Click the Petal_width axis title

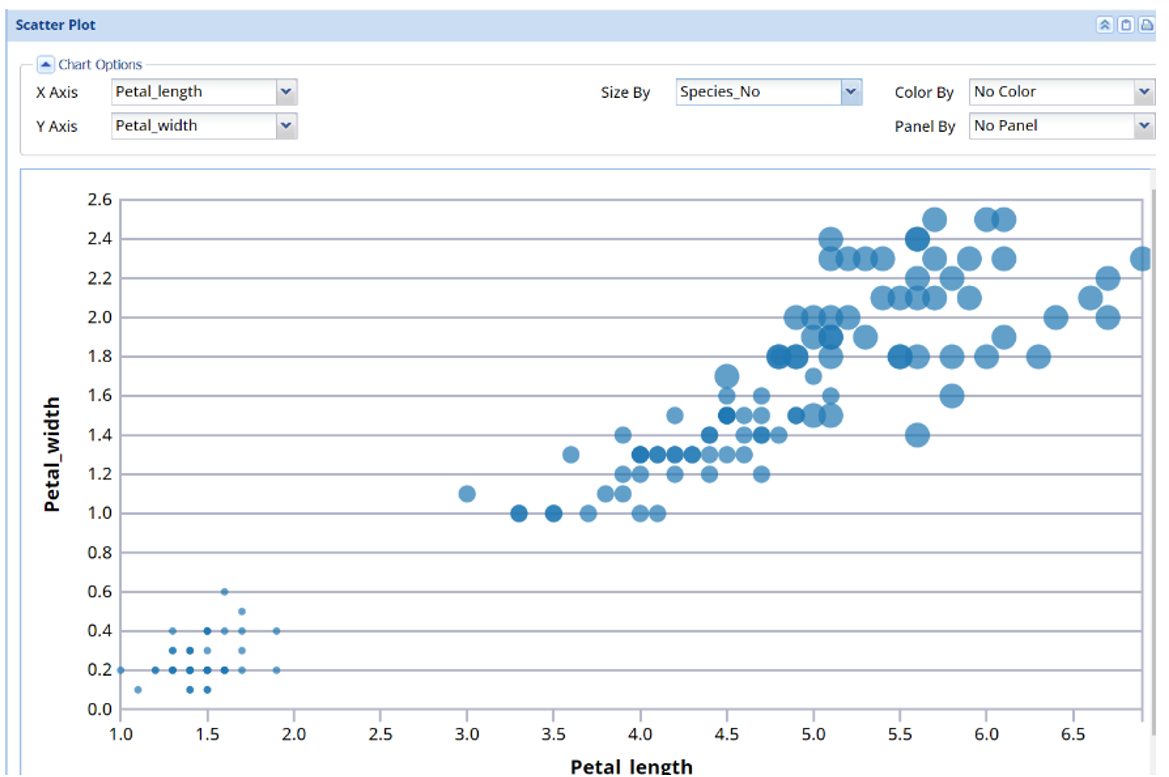tap(52, 455)
